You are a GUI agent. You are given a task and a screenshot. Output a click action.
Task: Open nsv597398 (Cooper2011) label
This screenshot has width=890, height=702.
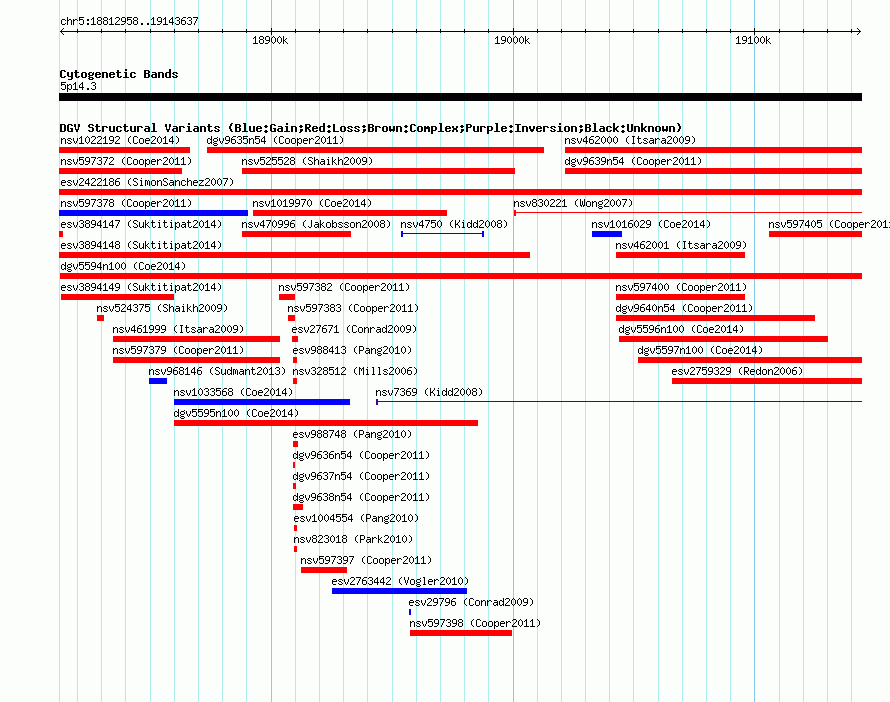[x=475, y=623]
